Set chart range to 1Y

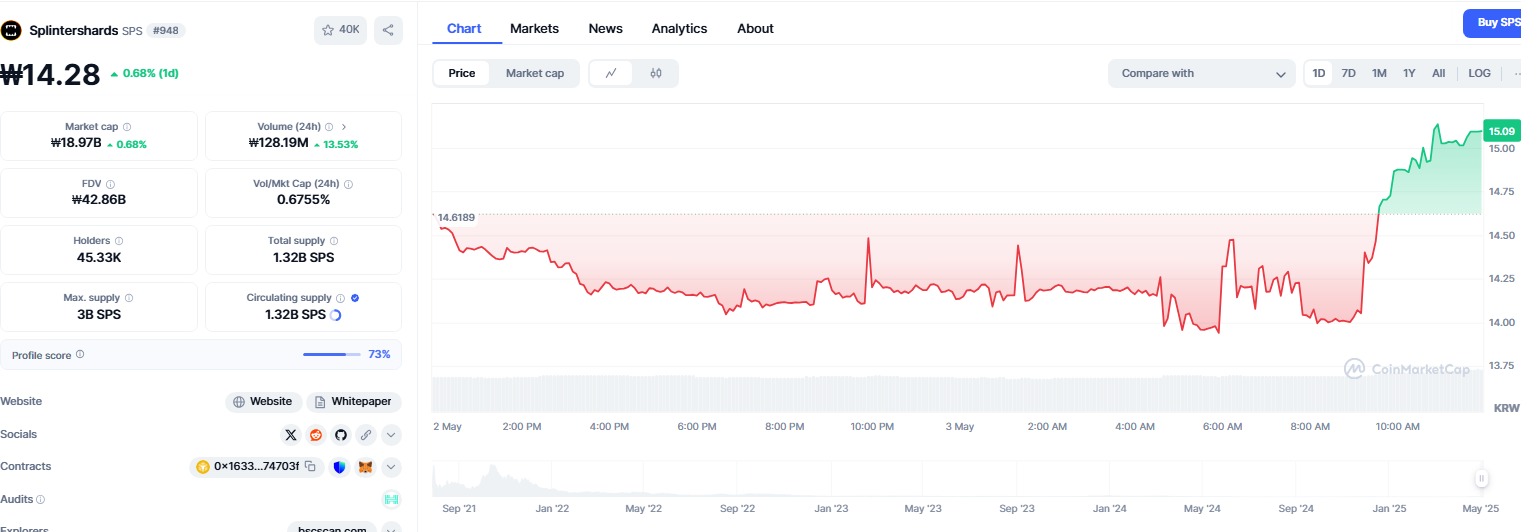(x=1409, y=73)
